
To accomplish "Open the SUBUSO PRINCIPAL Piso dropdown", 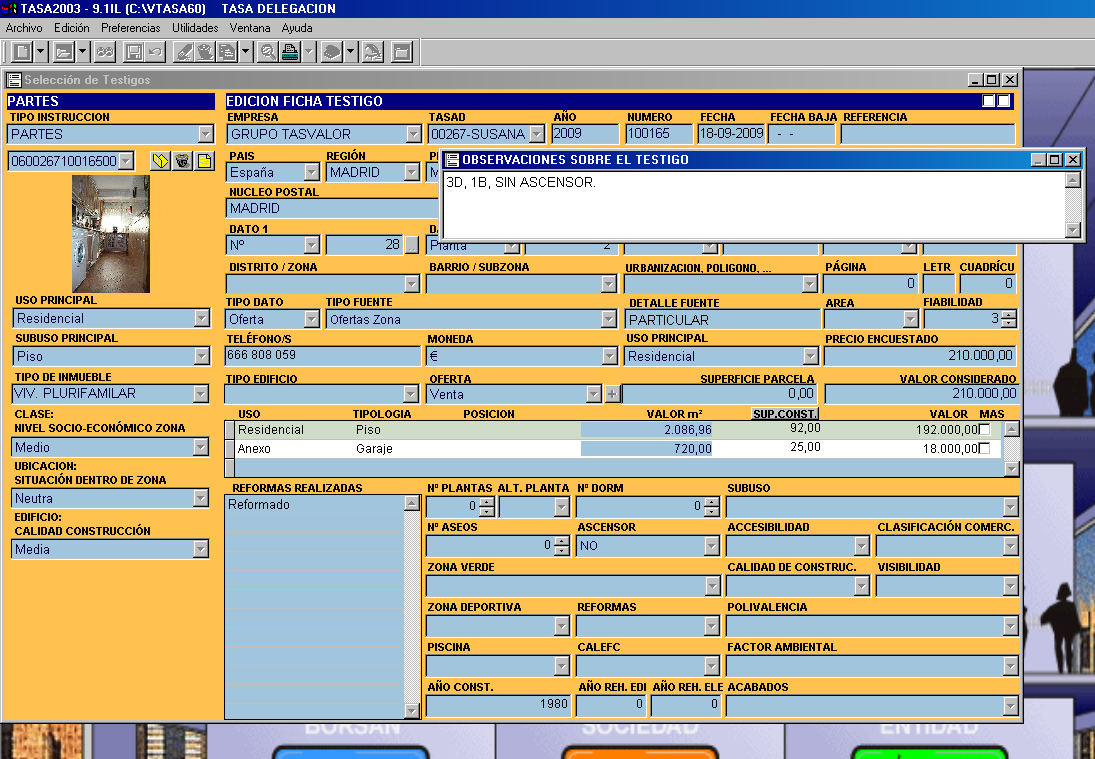I will [202, 356].
